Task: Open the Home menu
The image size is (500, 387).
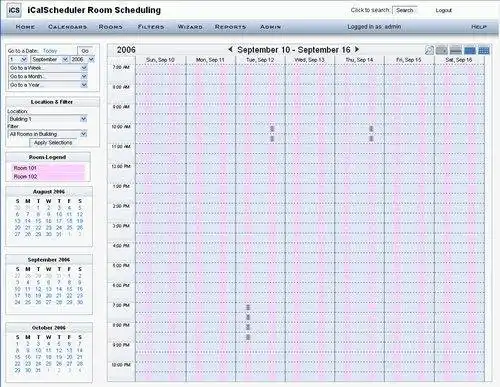Action: 25,27
